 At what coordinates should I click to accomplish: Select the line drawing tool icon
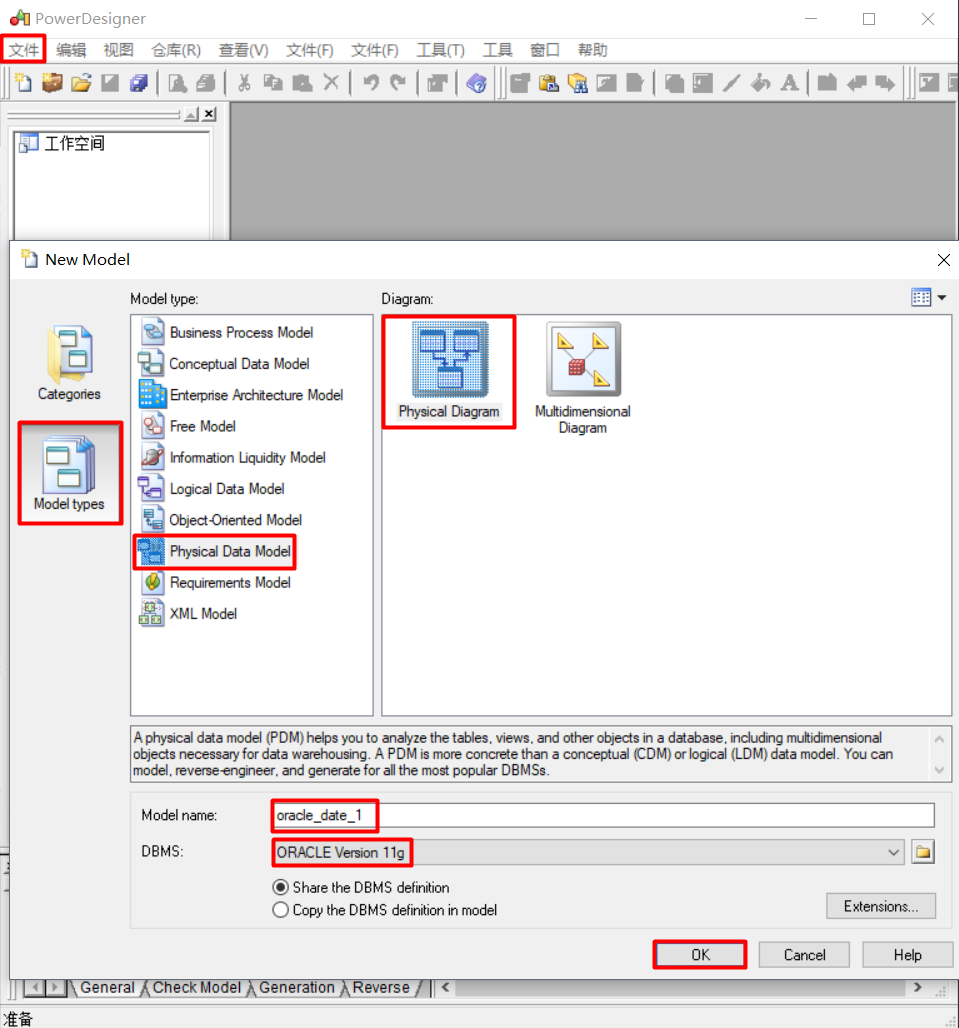(732, 83)
